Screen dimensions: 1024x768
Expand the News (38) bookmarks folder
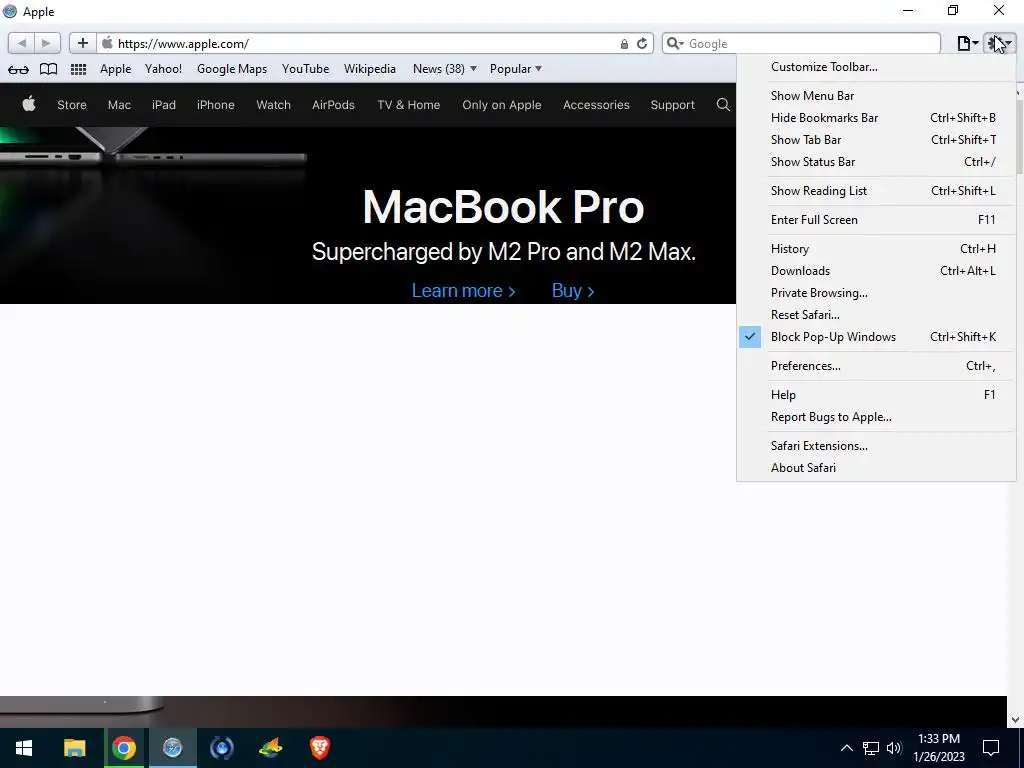point(445,69)
